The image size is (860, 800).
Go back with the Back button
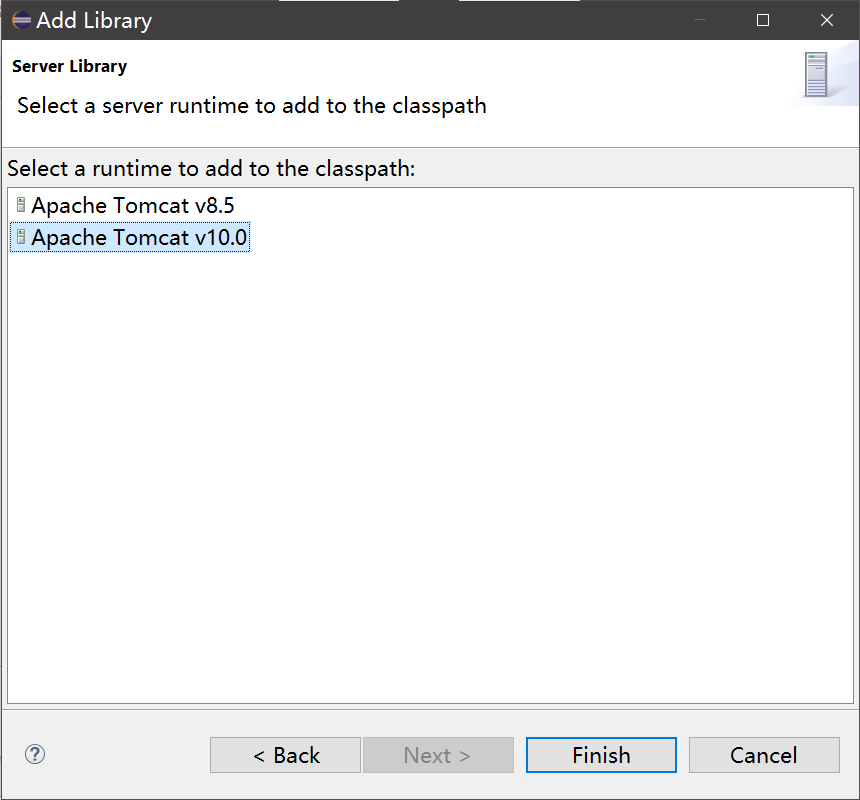285,755
